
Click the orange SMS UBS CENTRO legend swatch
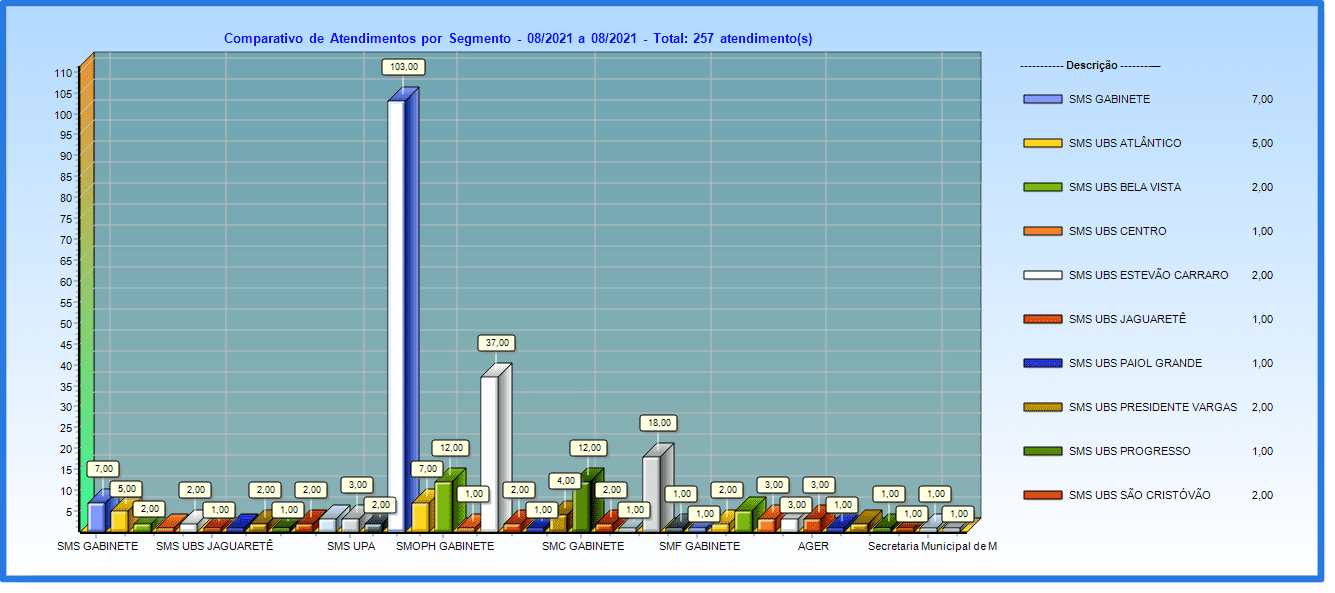(x=1042, y=231)
